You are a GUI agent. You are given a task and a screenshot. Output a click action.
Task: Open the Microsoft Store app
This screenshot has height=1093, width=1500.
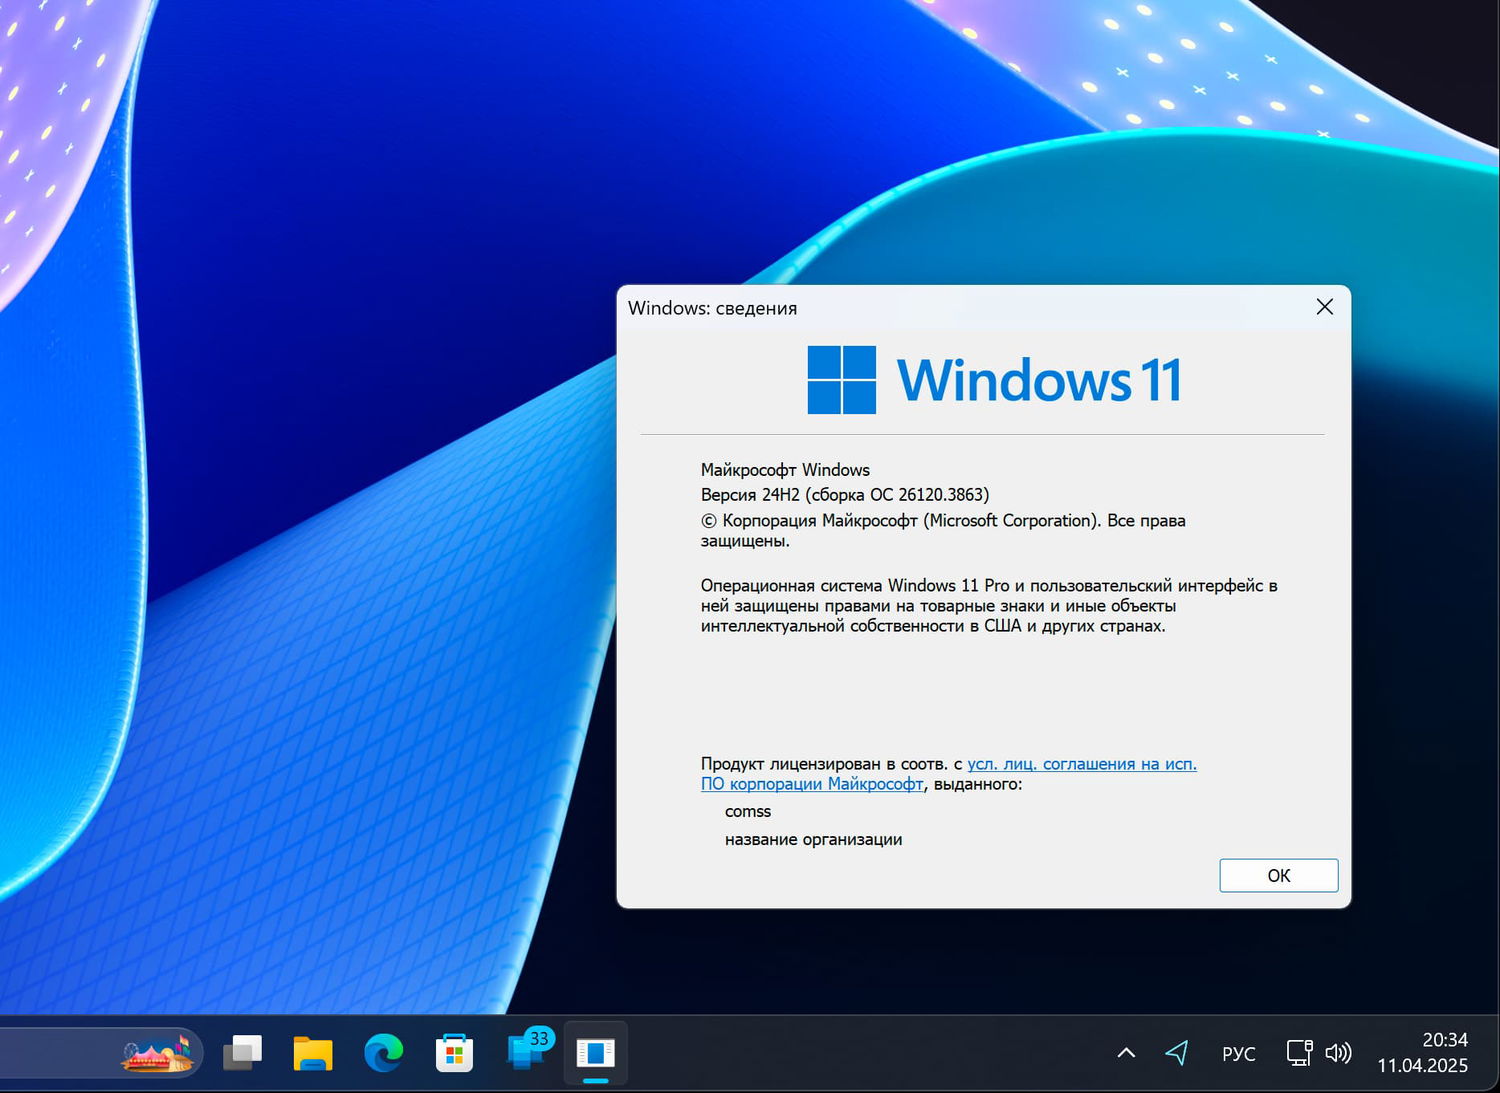(x=454, y=1053)
